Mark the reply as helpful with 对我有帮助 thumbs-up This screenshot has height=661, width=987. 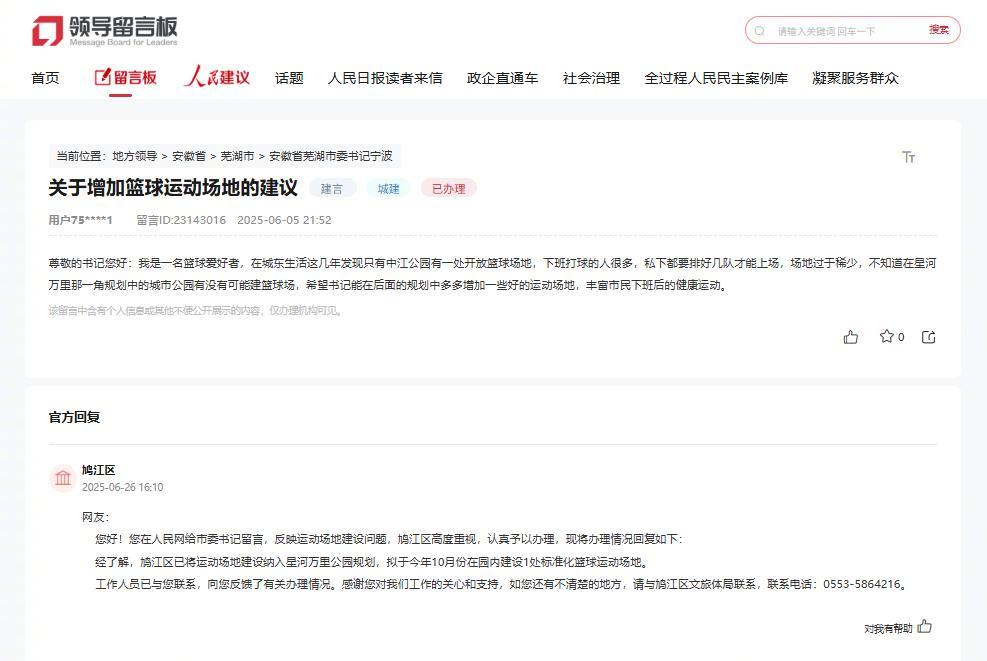point(924,626)
